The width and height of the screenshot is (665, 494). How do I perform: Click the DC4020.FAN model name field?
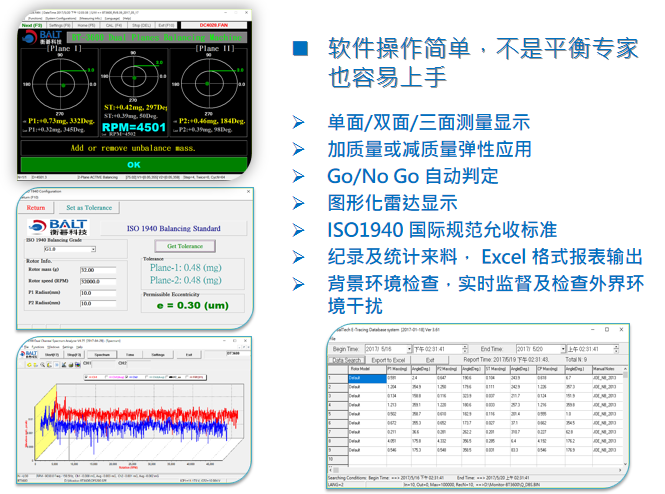click(214, 25)
